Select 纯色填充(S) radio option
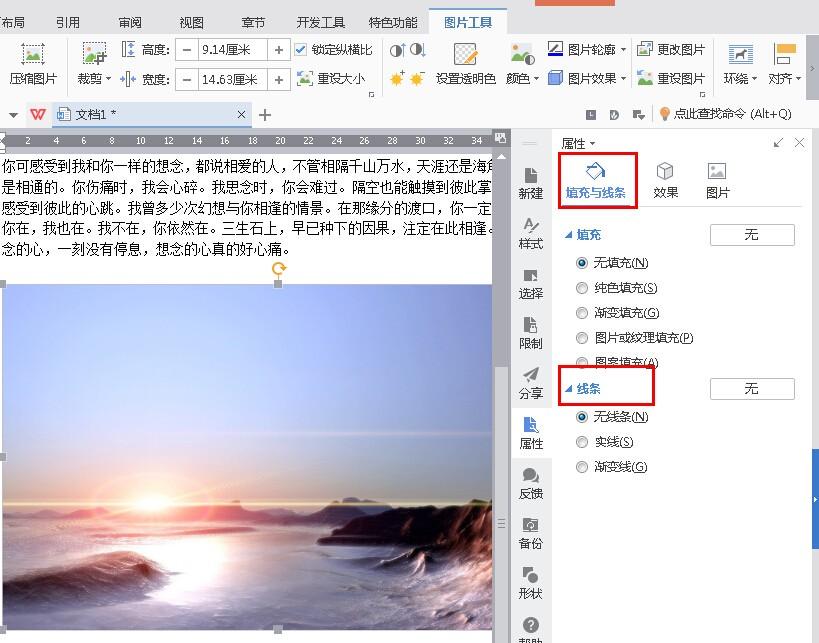Viewport: 819px width, 643px height. tap(581, 288)
